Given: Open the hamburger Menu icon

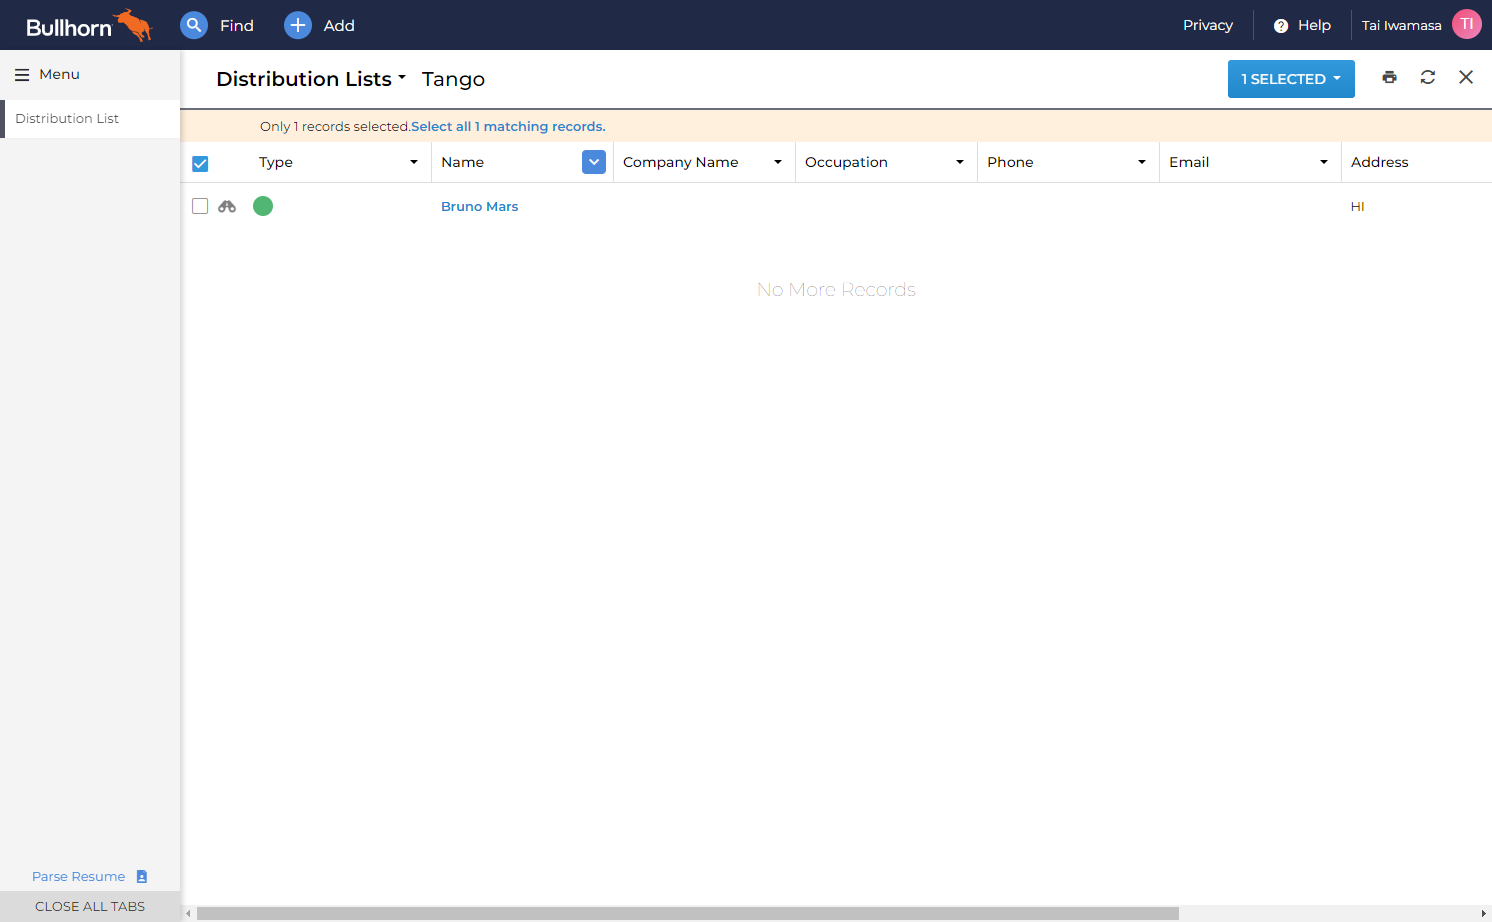Looking at the screenshot, I should (x=22, y=75).
